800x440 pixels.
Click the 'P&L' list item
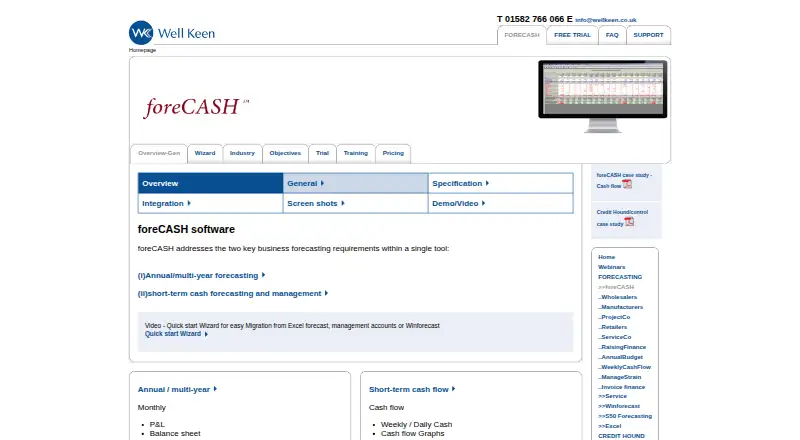pyautogui.click(x=157, y=425)
